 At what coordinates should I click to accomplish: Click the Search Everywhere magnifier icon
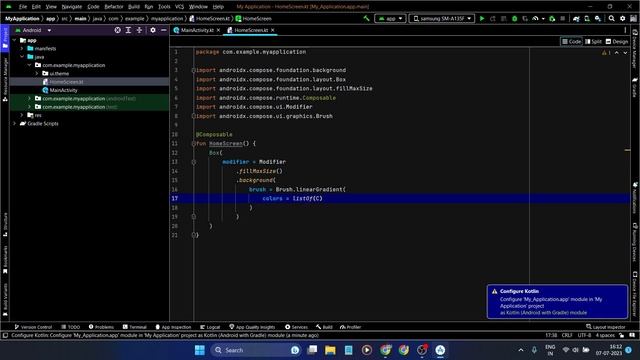pyautogui.click(x=611, y=18)
